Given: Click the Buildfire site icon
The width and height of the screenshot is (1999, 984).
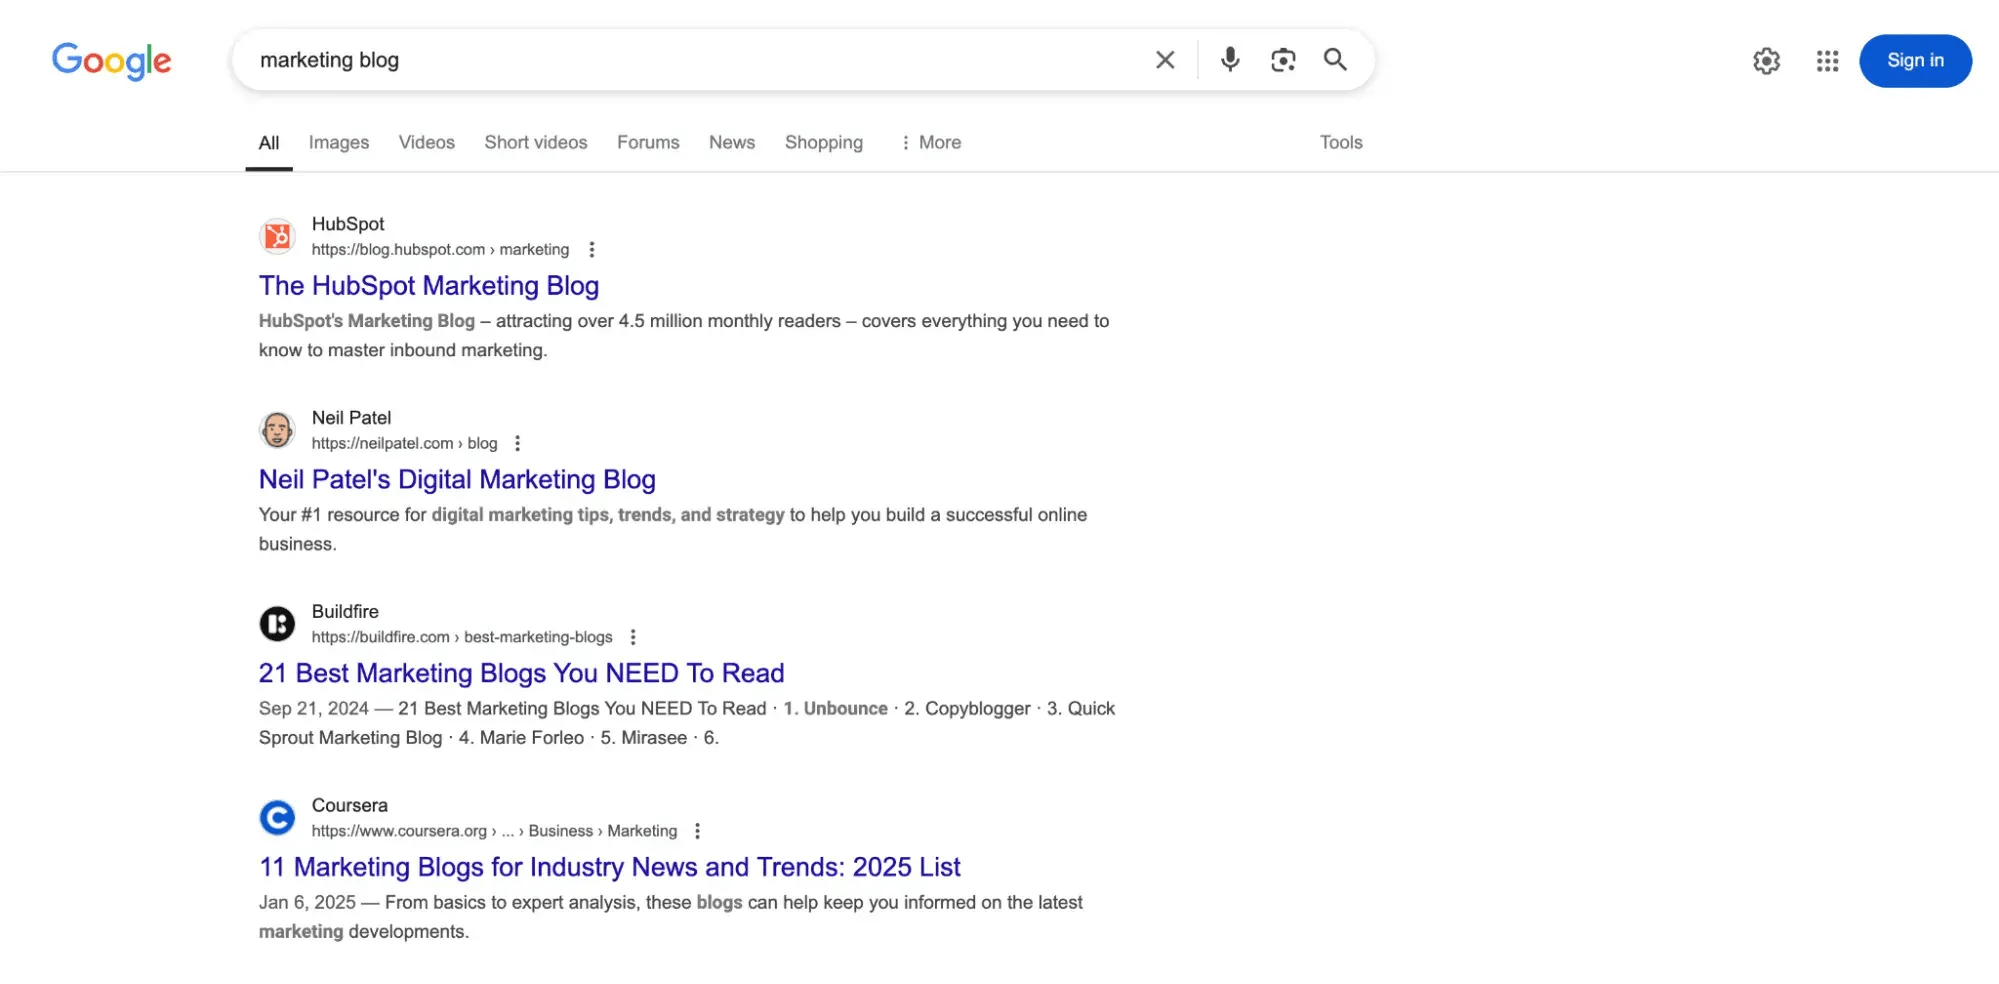Looking at the screenshot, I should [277, 623].
